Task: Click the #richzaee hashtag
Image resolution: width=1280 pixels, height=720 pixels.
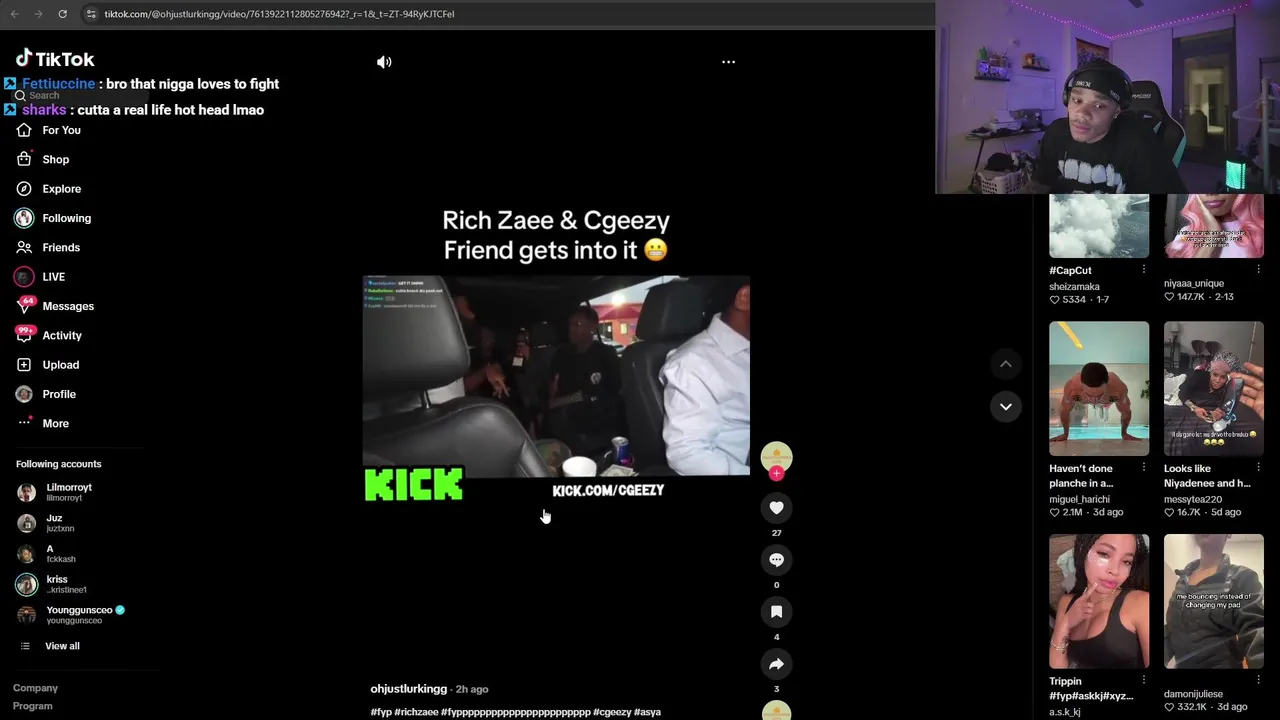Action: [416, 712]
